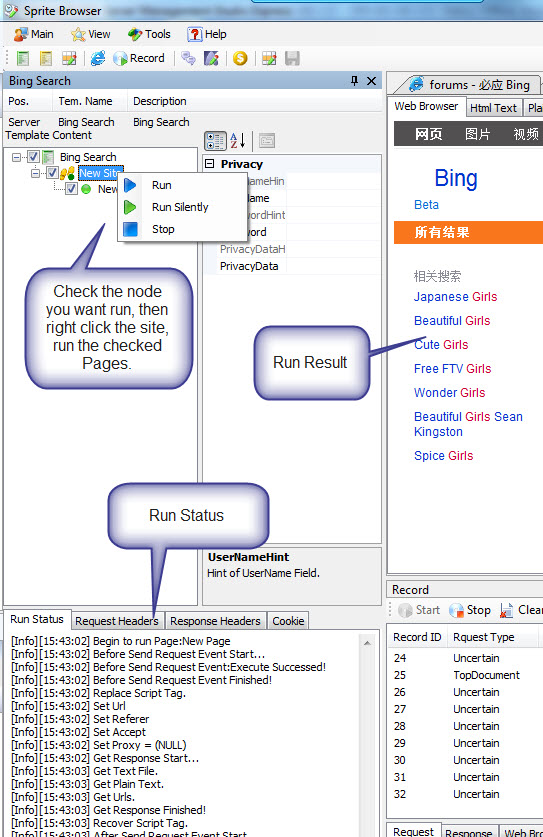Toggle the New Site node checkbox
This screenshot has height=837, width=543.
point(52,173)
